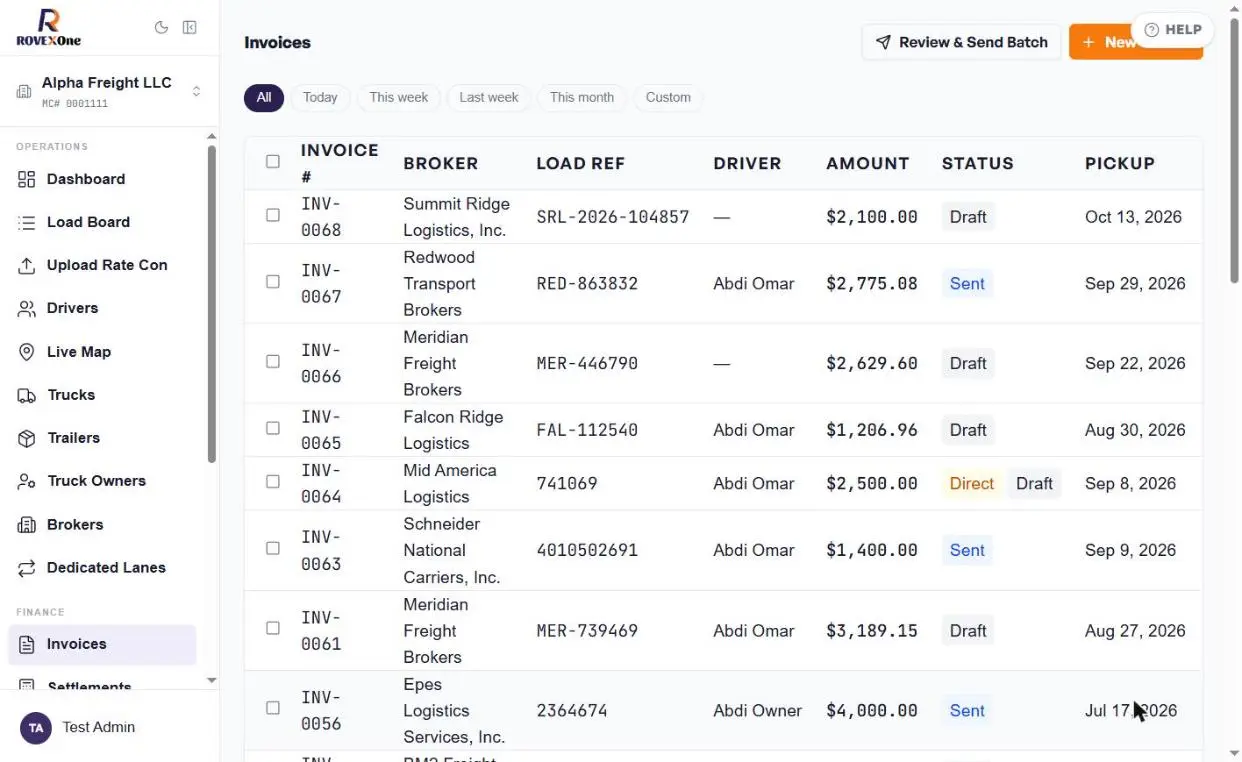Click broker Mid America Logistics
Viewport: 1242px width, 762px height.
pos(449,483)
